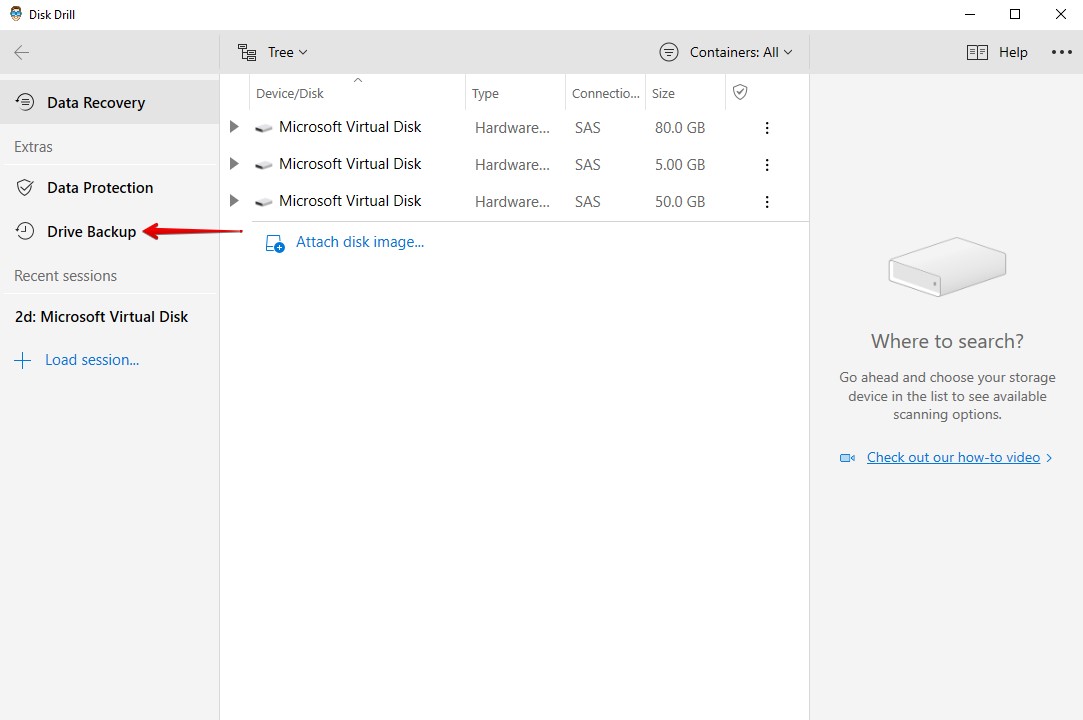Open the Check out our how-to video link
1083x720 pixels.
(953, 457)
